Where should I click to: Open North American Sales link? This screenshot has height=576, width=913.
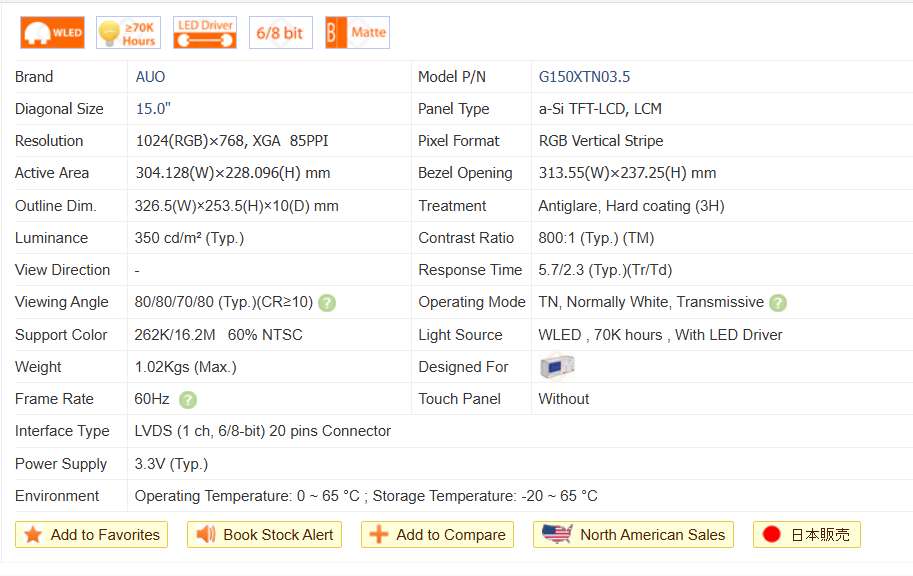pyautogui.click(x=633, y=535)
